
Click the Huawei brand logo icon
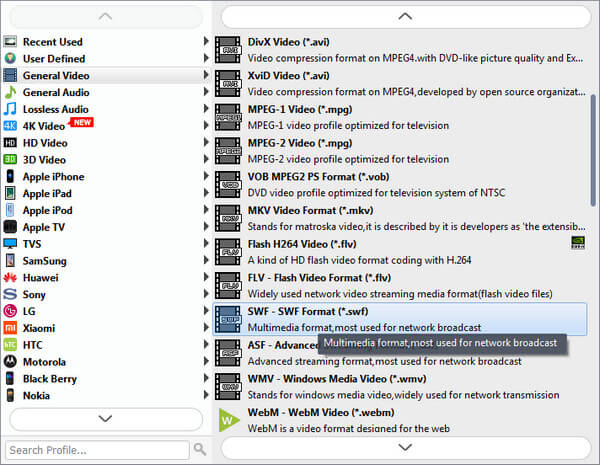tap(10, 278)
